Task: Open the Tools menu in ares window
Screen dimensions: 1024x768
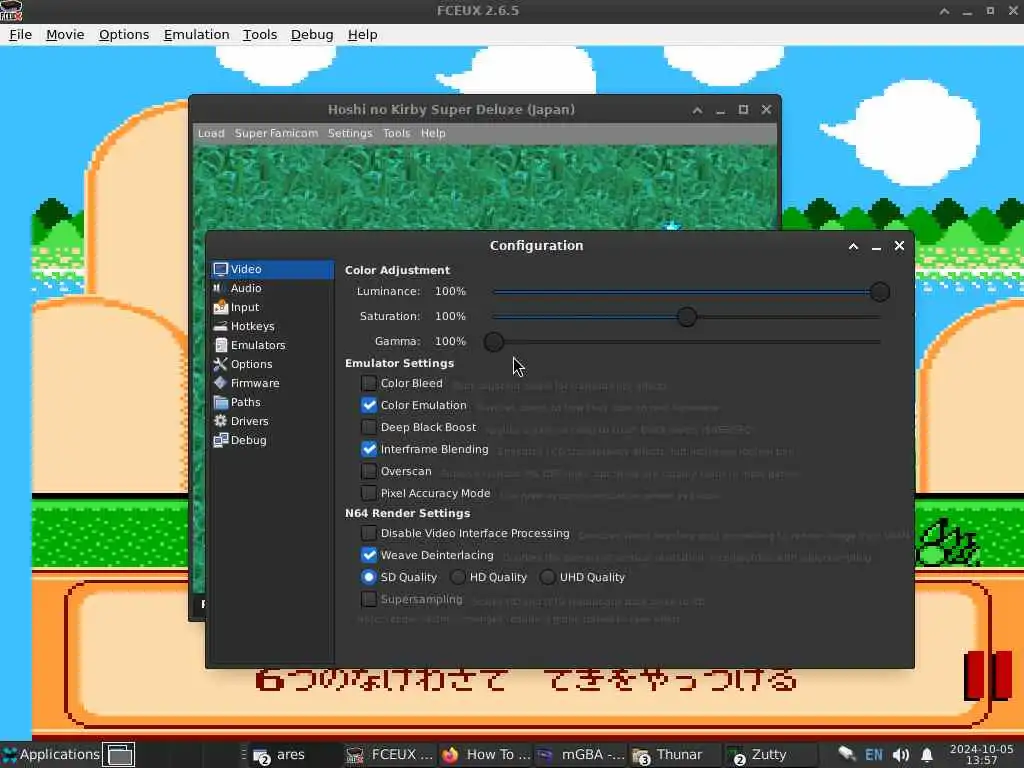Action: click(x=396, y=133)
